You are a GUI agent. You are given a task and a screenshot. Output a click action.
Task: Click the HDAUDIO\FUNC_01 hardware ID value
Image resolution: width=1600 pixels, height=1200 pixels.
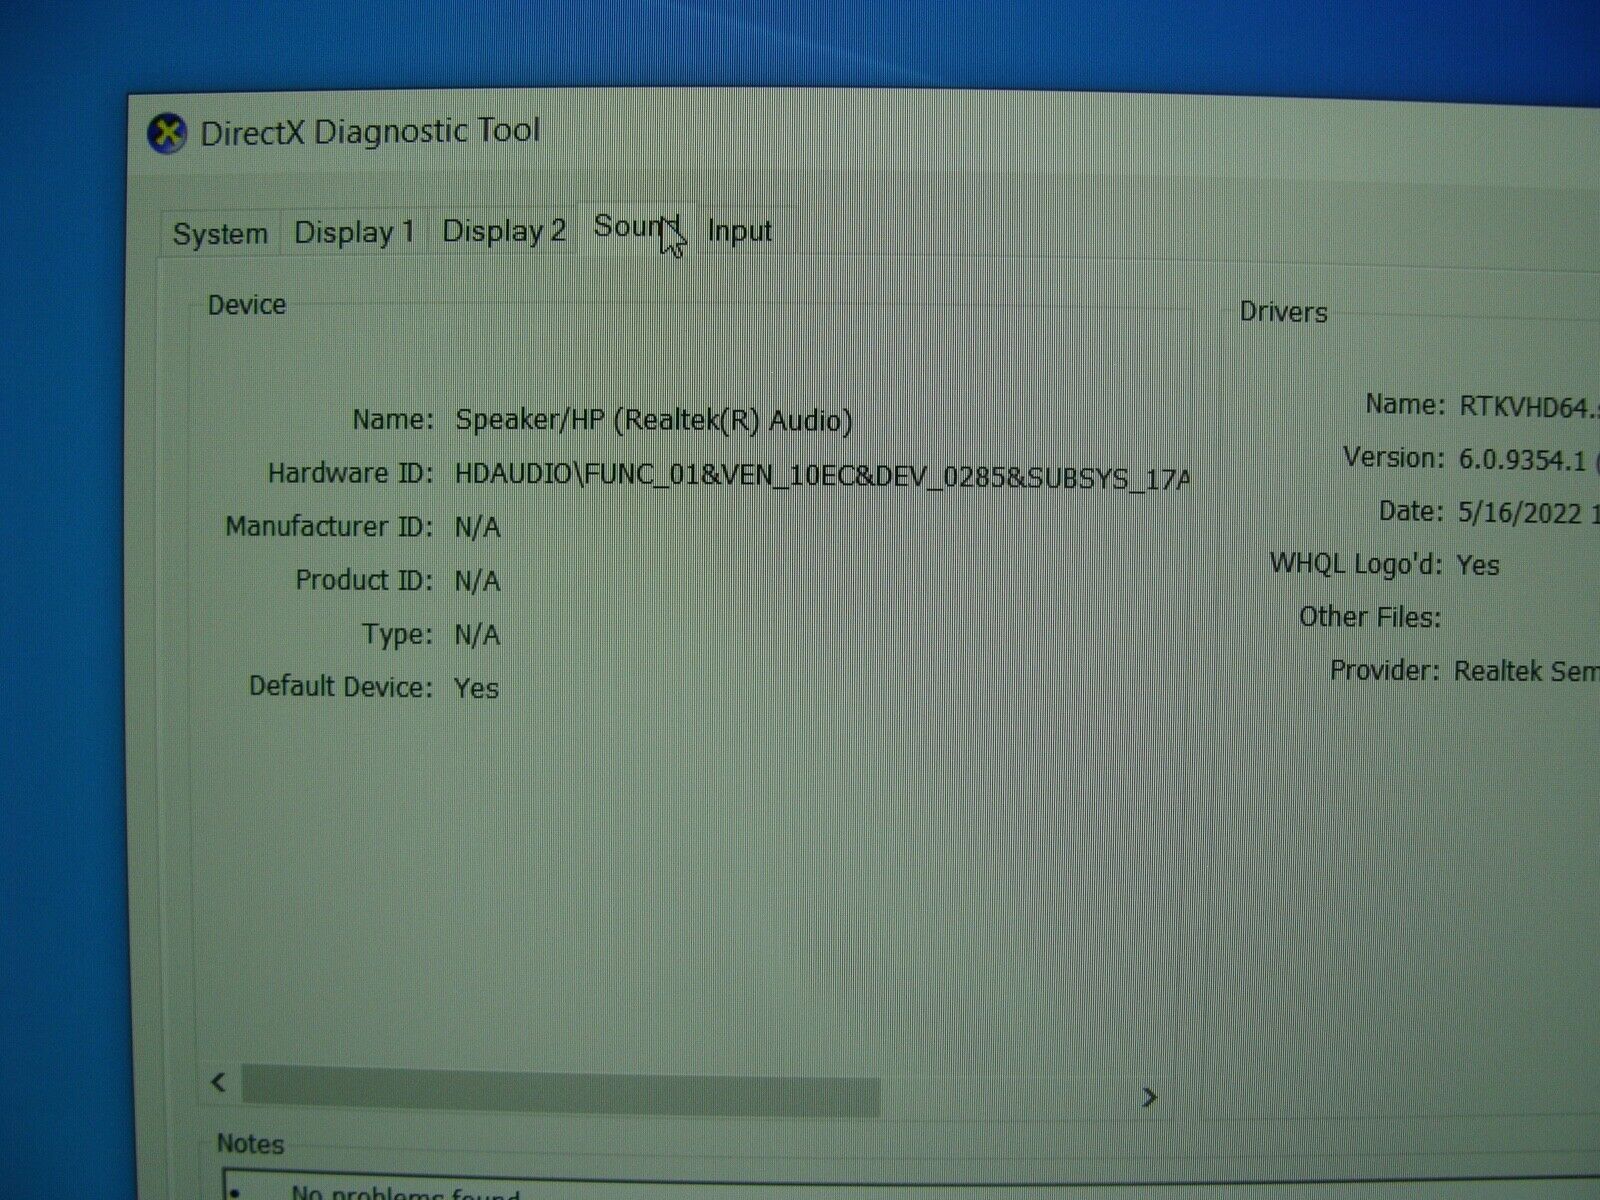(x=822, y=476)
